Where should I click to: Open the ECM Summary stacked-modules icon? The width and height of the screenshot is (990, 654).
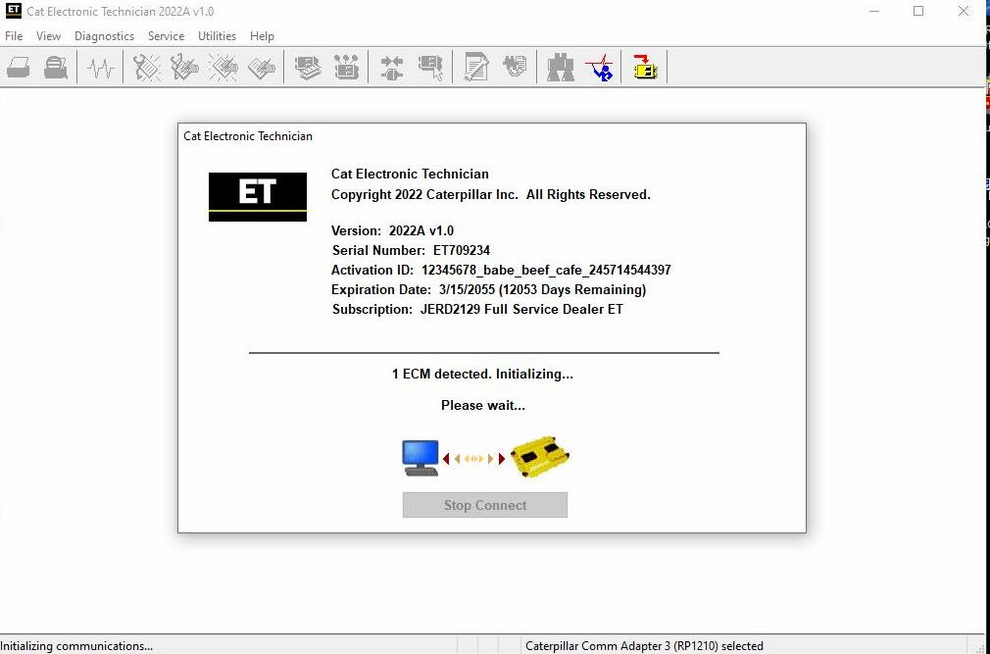click(307, 67)
